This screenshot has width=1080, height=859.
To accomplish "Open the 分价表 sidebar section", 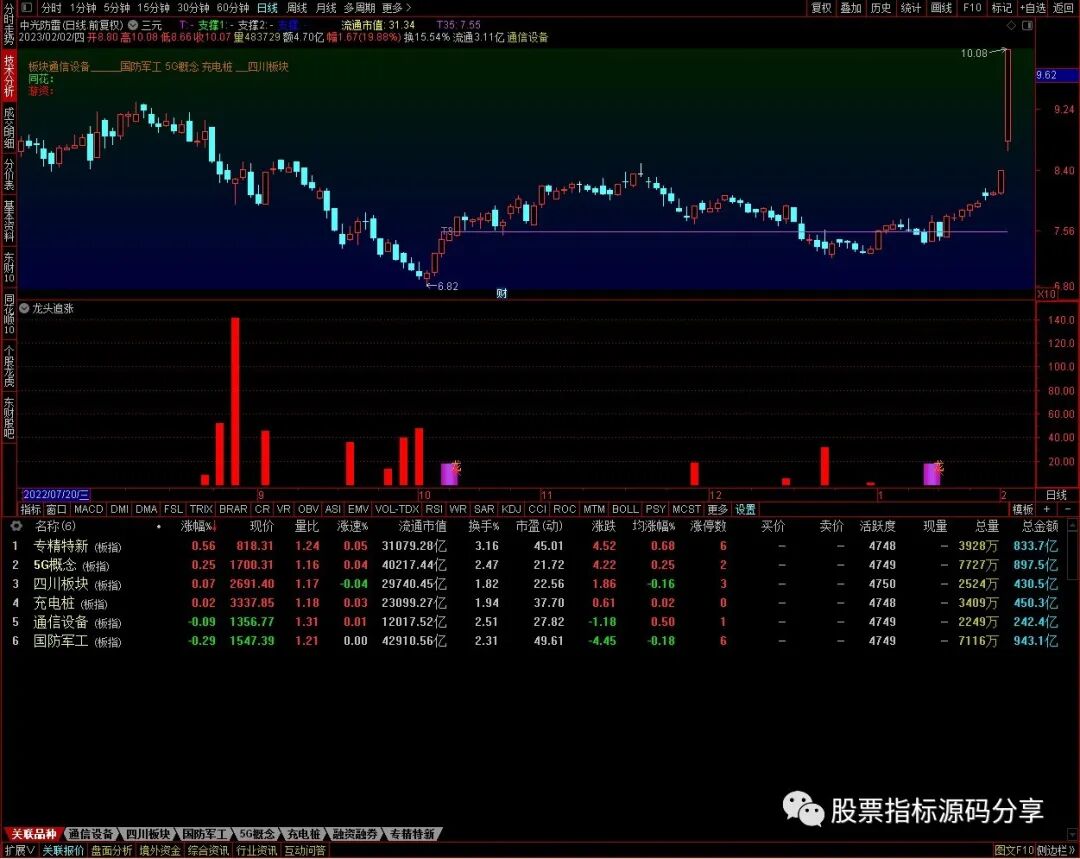I will click(8, 174).
